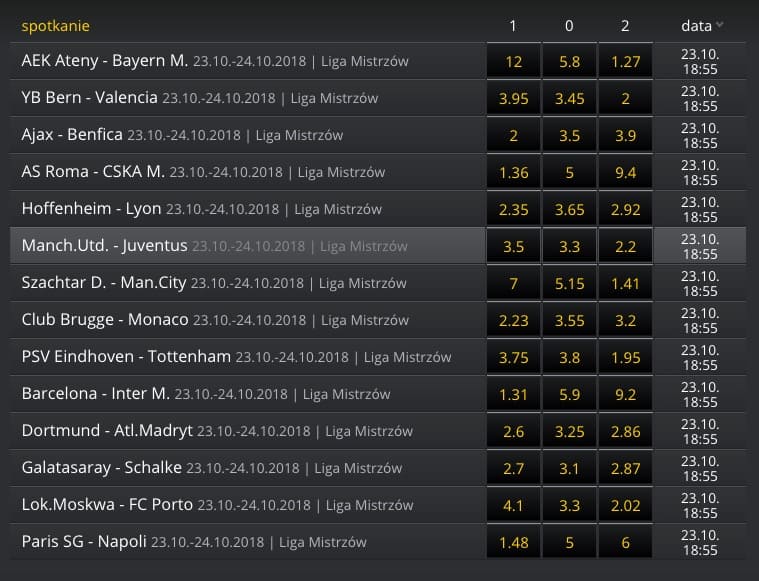This screenshot has height=581, width=759.
Task: Select Schalke win odds 2.87
Action: [x=625, y=468]
